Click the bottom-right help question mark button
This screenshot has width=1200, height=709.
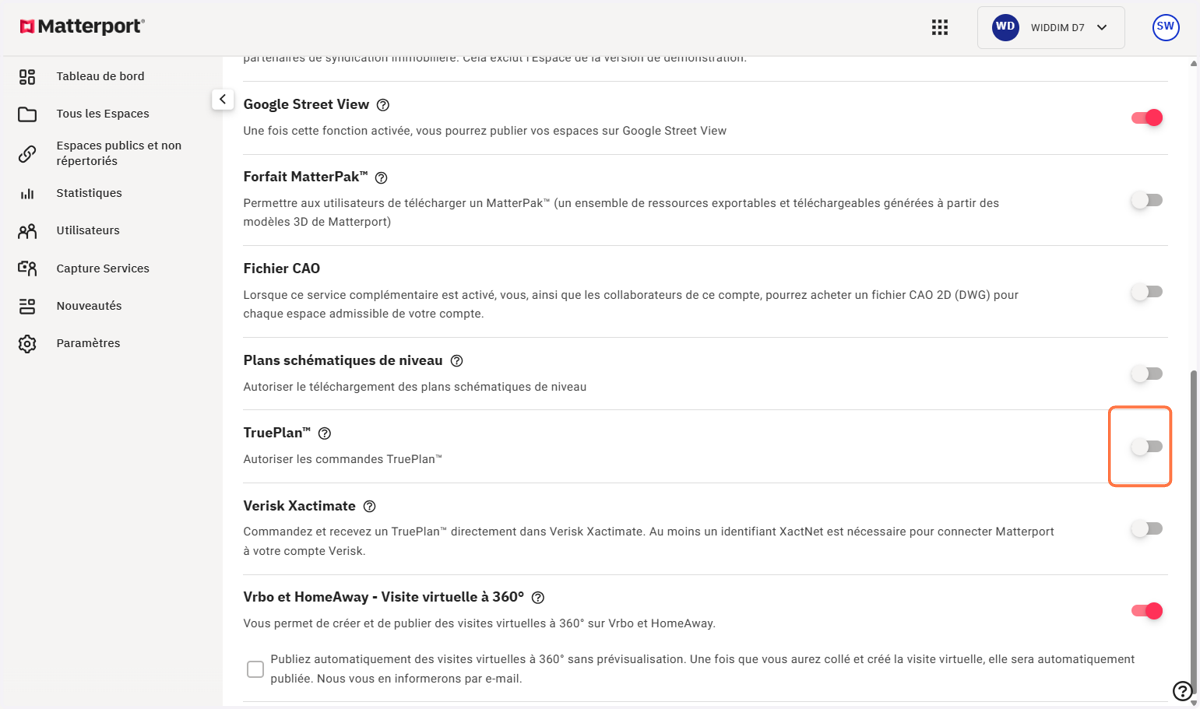click(1181, 691)
